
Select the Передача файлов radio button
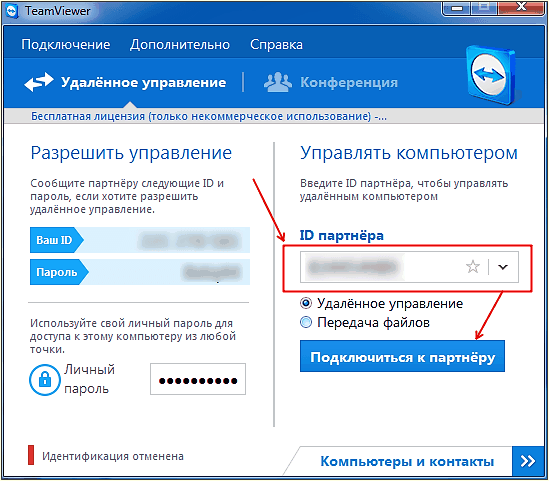coord(306,322)
